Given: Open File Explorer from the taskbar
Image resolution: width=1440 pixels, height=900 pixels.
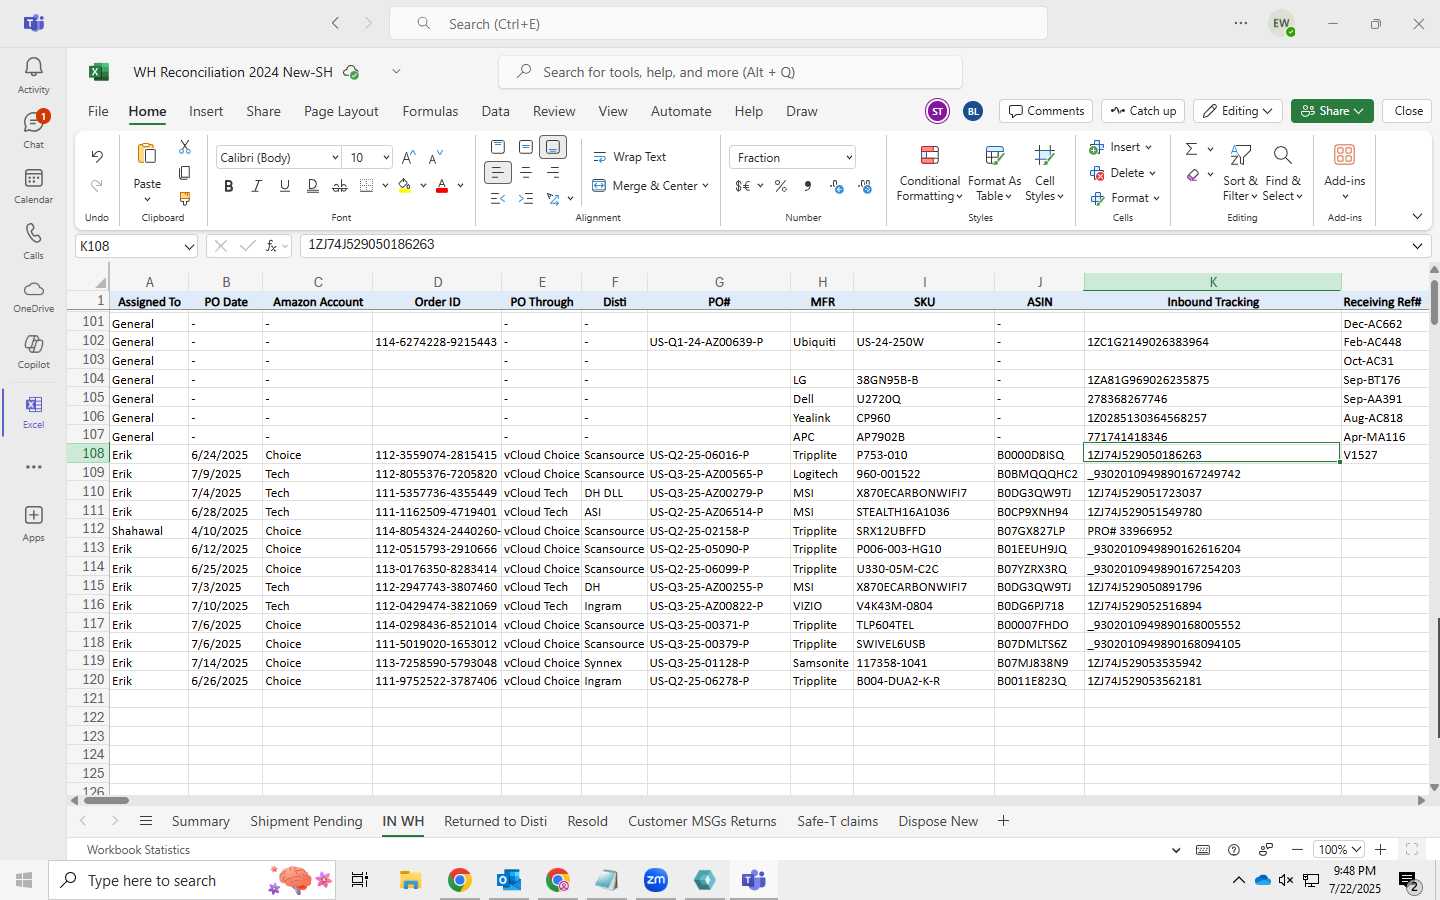Looking at the screenshot, I should pos(410,880).
